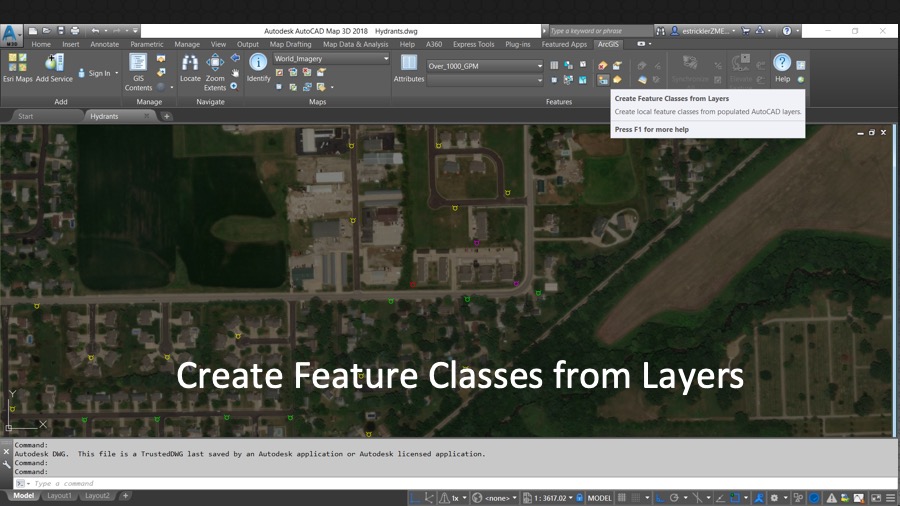Toggle ortho mode in status bar
Screen dimensions: 900x506
pyautogui.click(x=660, y=498)
